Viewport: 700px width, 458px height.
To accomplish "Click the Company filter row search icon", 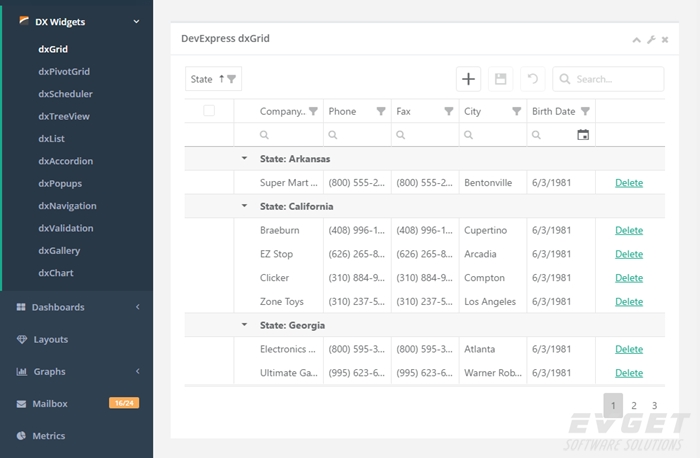I will tap(264, 135).
